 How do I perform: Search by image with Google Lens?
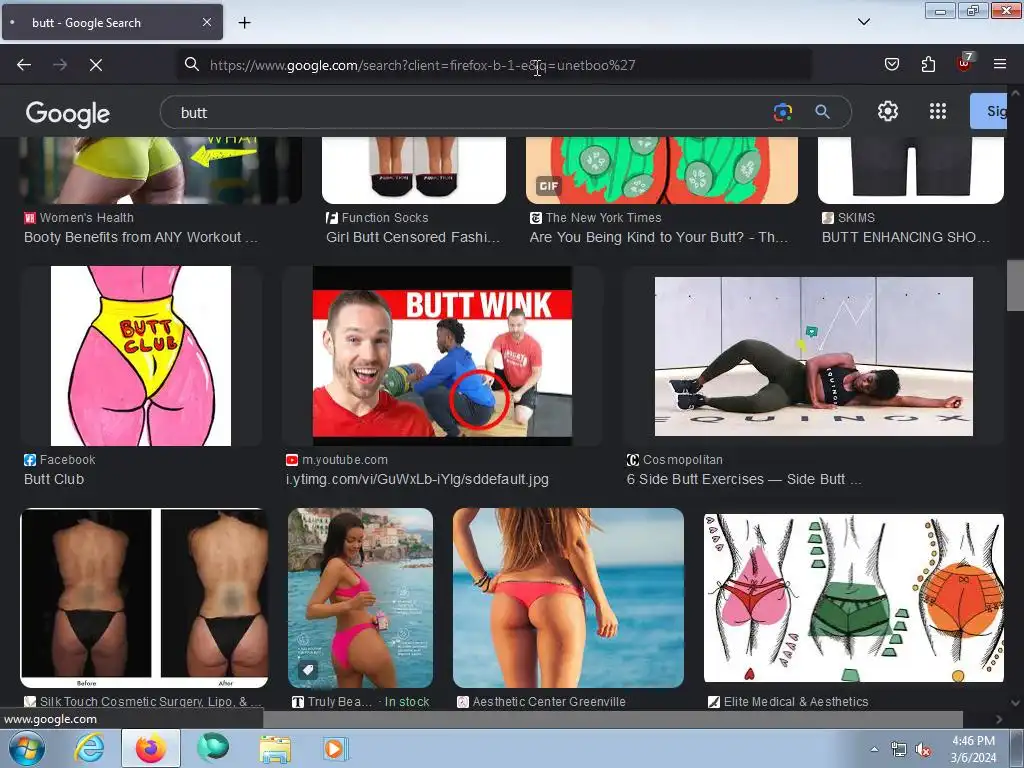[x=782, y=112]
